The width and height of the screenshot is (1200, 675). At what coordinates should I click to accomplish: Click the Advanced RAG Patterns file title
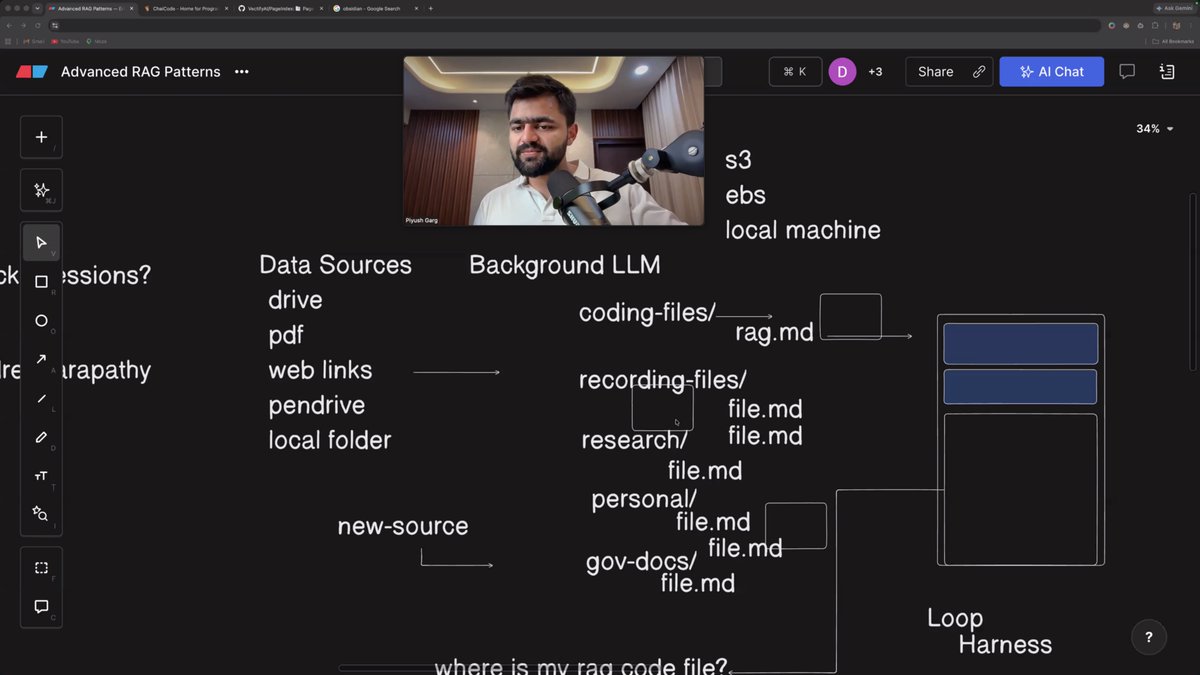point(140,72)
